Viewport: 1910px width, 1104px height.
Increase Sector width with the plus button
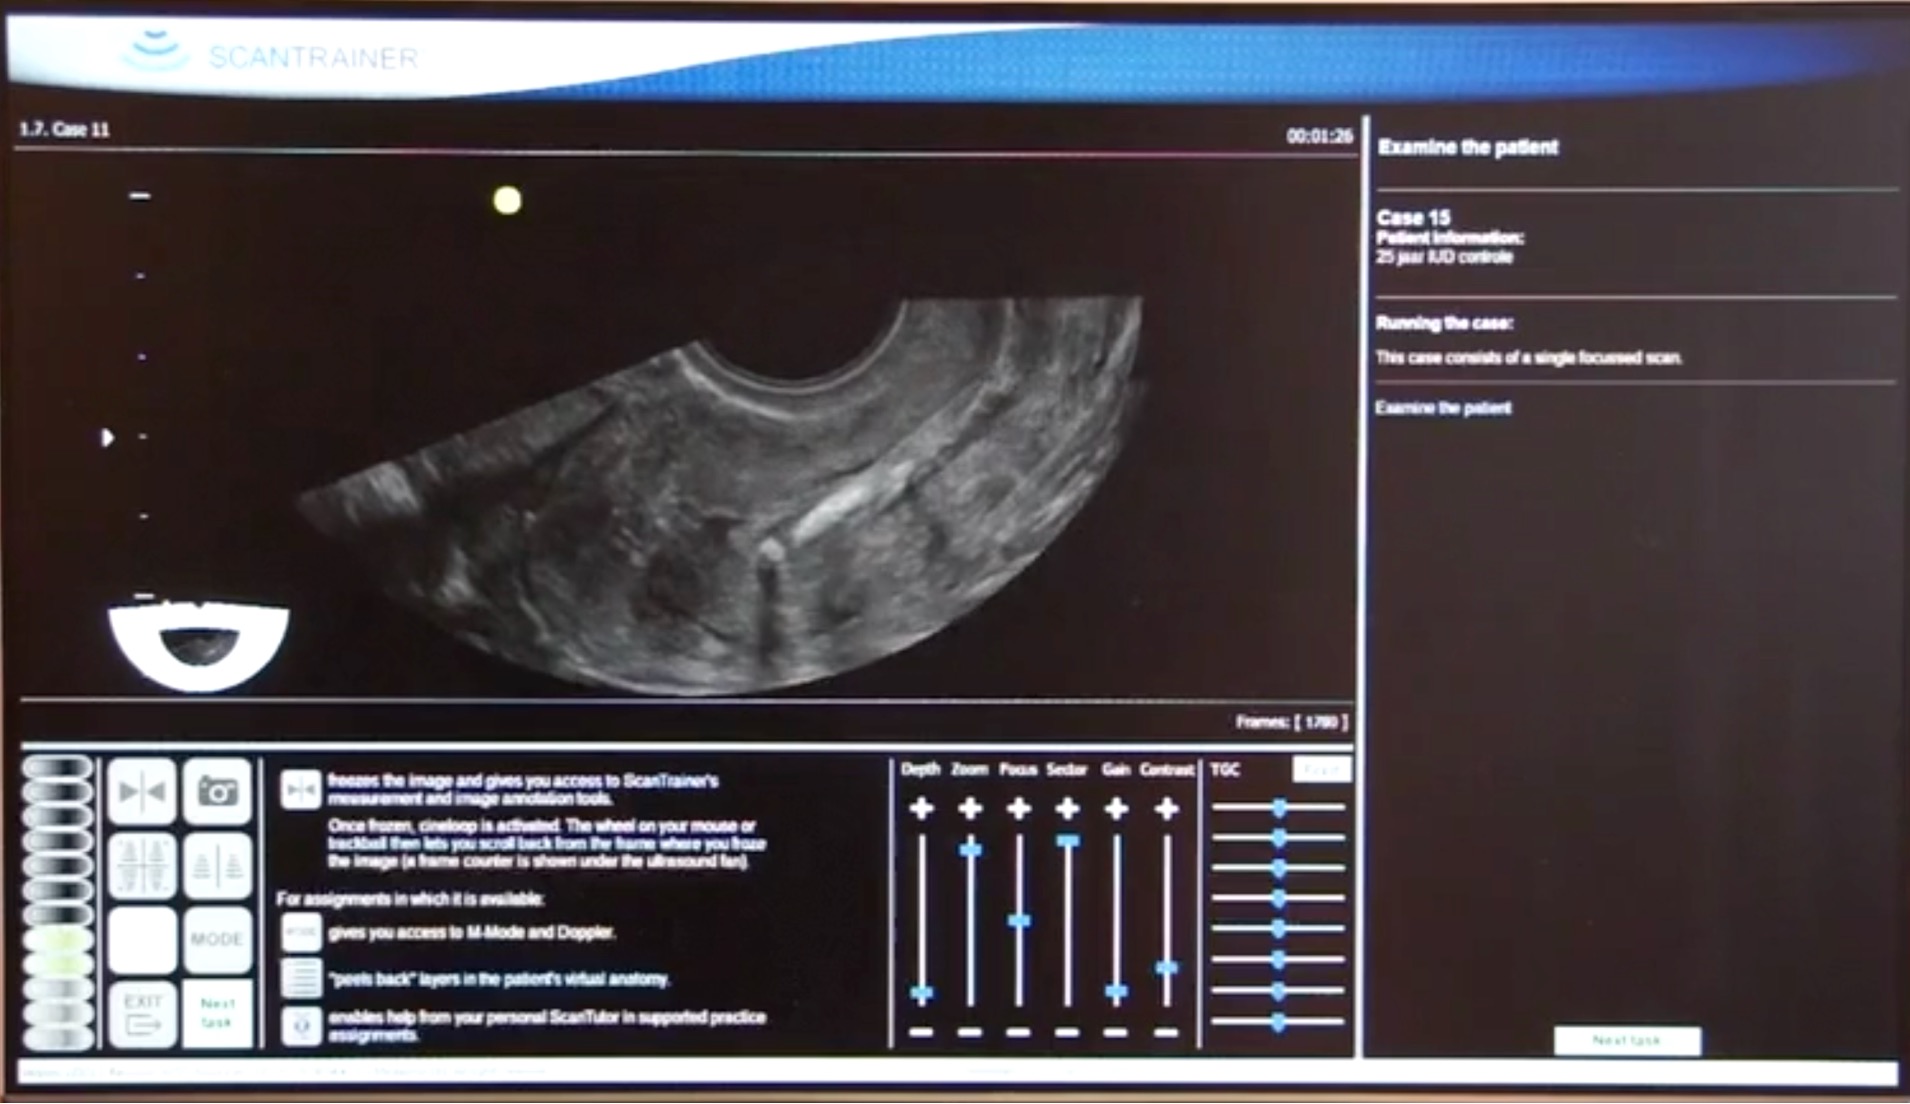1067,808
